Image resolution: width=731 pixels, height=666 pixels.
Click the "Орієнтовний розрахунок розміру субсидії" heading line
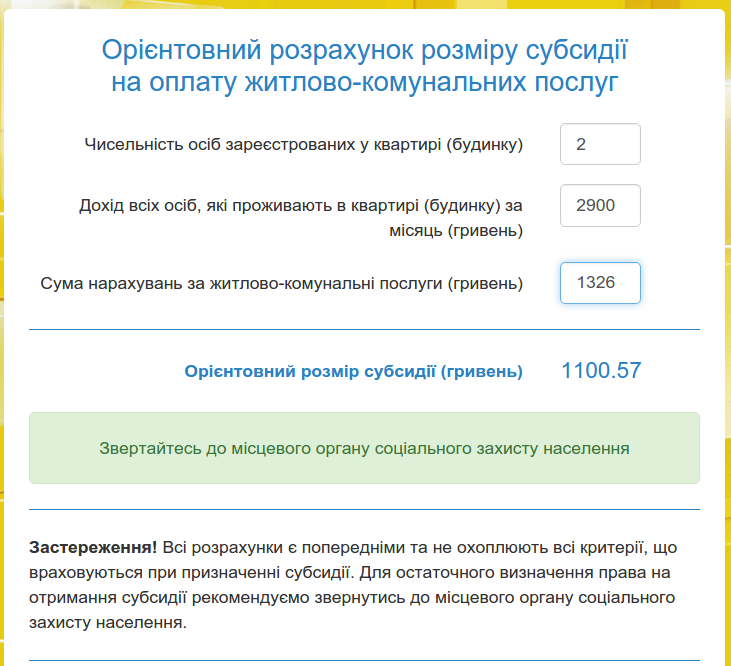pos(364,50)
